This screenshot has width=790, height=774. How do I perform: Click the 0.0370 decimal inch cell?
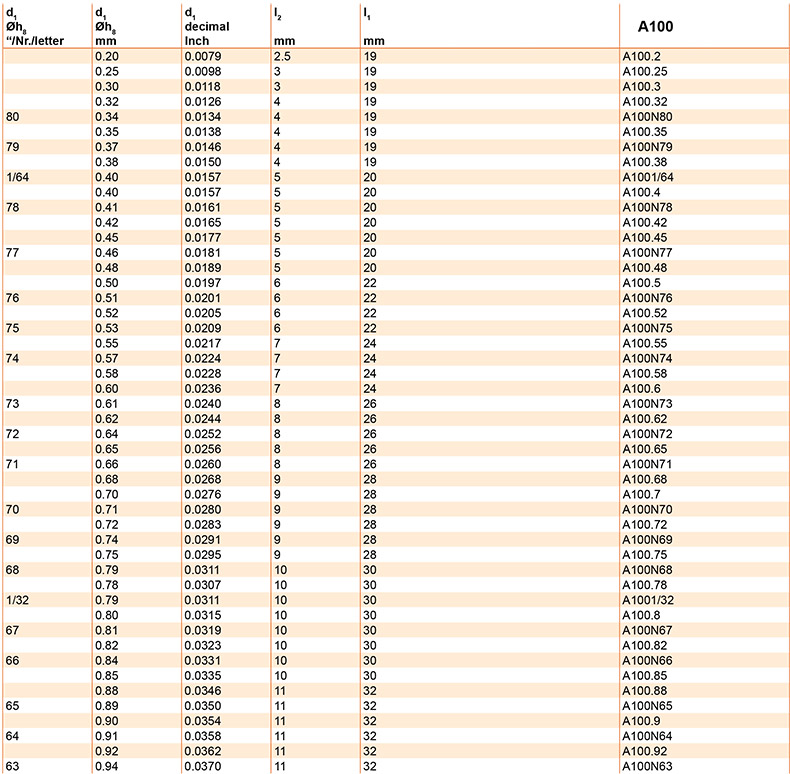202,767
